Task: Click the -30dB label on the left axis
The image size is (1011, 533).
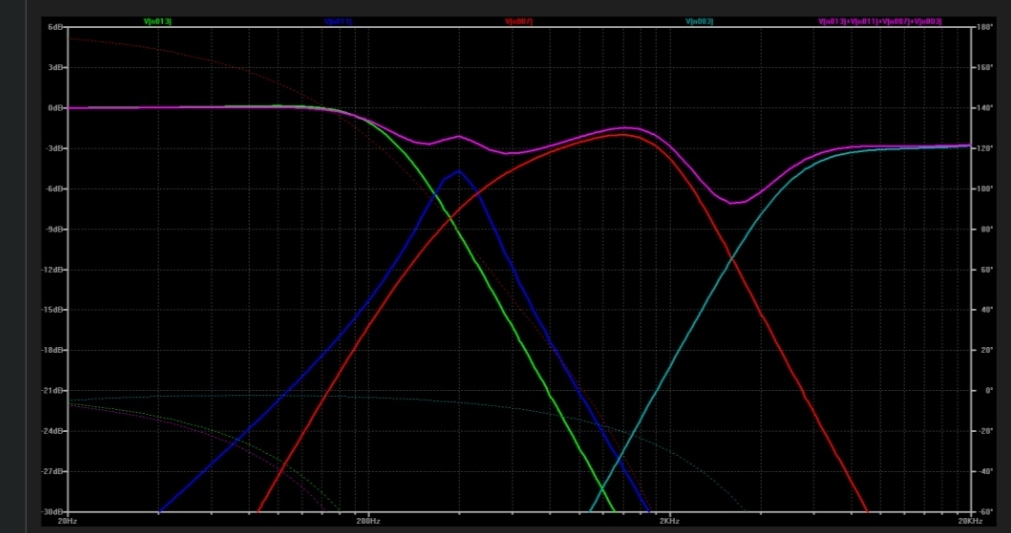Action: (x=53, y=512)
